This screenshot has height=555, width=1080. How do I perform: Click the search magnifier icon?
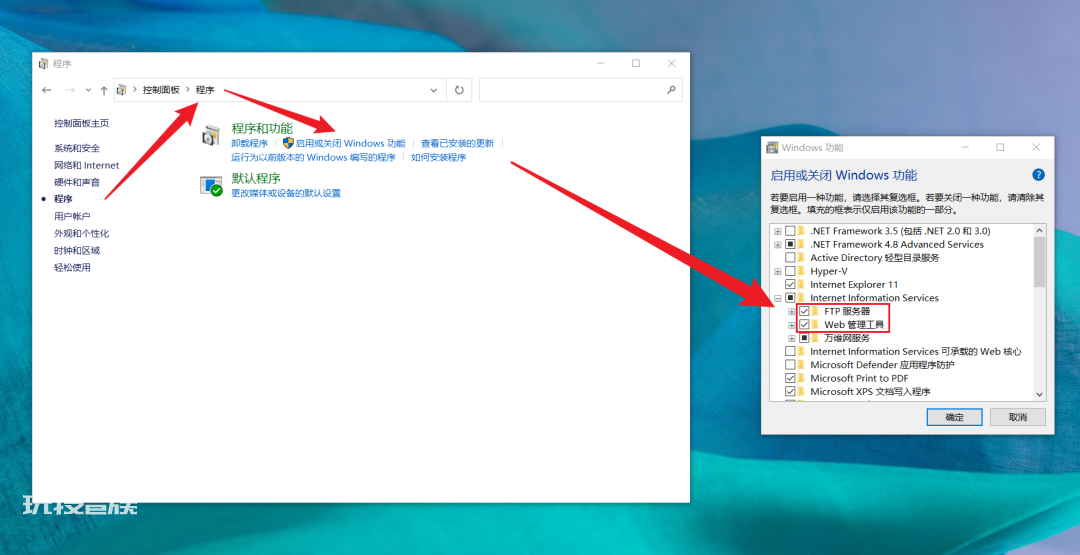click(671, 90)
